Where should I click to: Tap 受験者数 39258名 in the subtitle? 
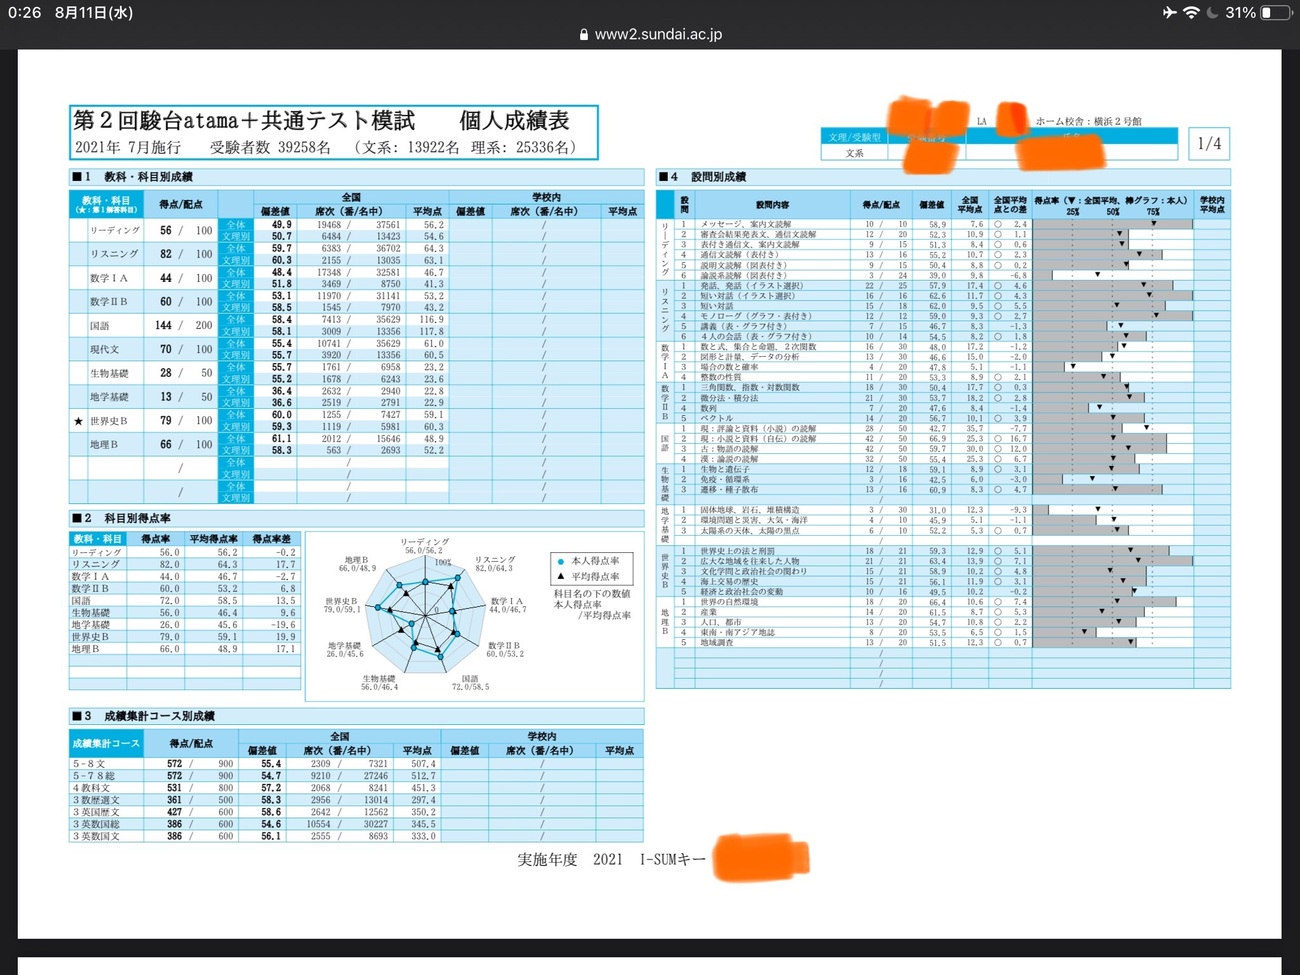coord(270,148)
